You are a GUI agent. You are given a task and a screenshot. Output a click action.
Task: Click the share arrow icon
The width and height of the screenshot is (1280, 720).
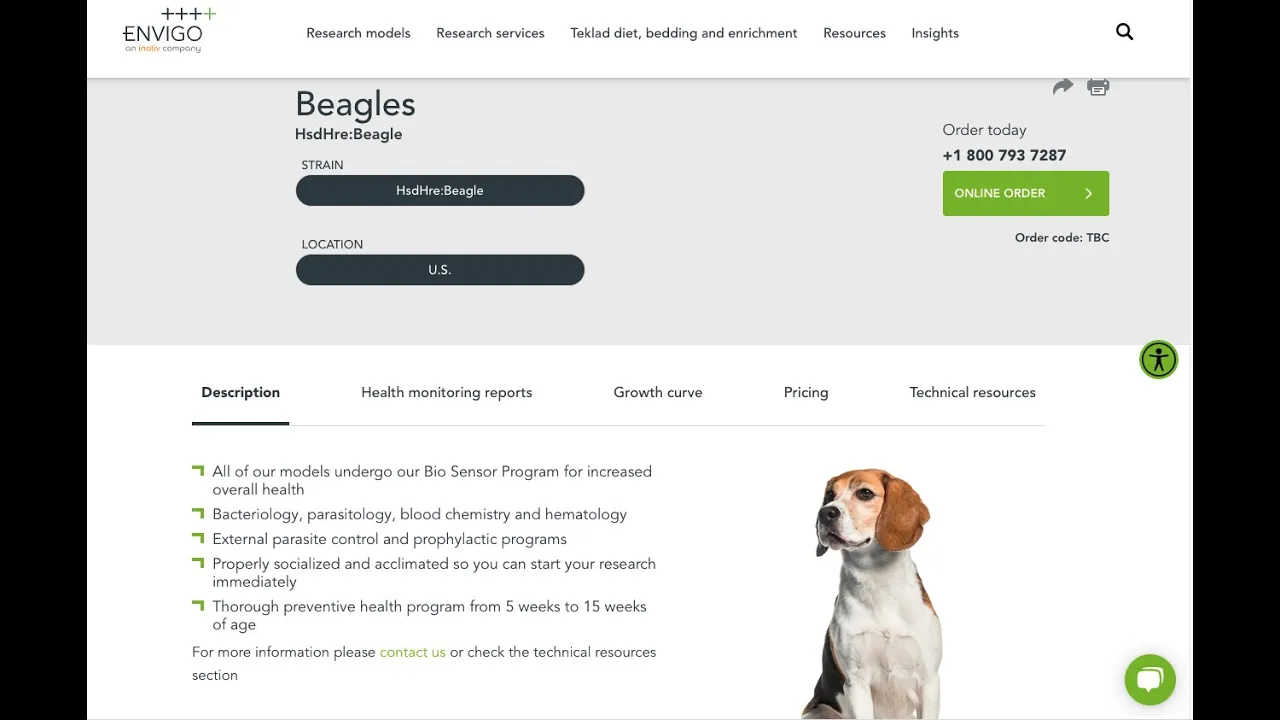coord(1063,87)
